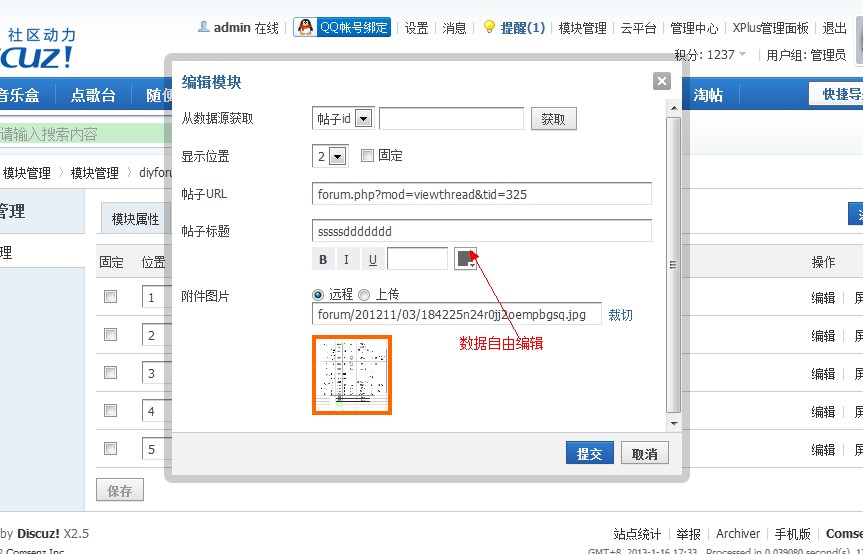Click 编辑 for row 2
The image size is (863, 554).
(823, 335)
